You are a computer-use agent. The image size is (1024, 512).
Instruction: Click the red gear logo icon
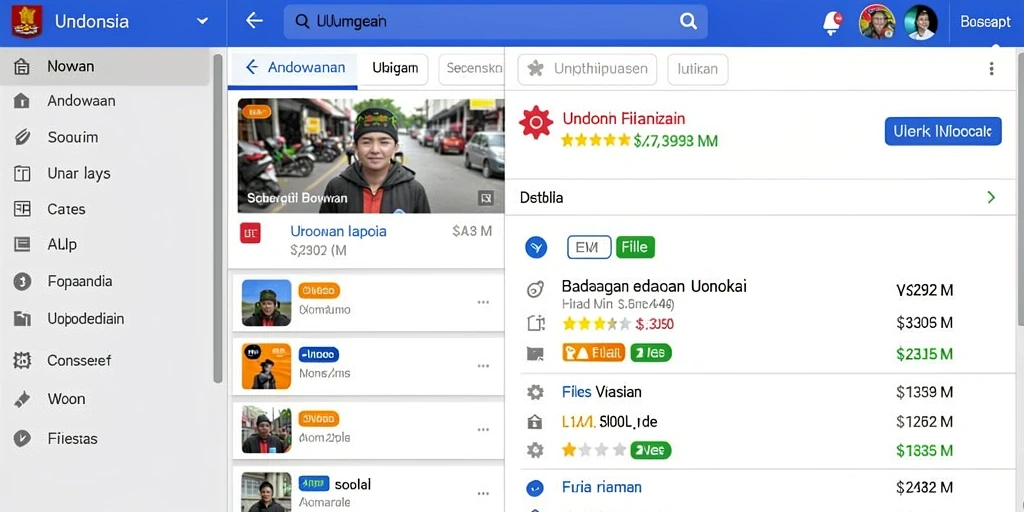point(536,122)
